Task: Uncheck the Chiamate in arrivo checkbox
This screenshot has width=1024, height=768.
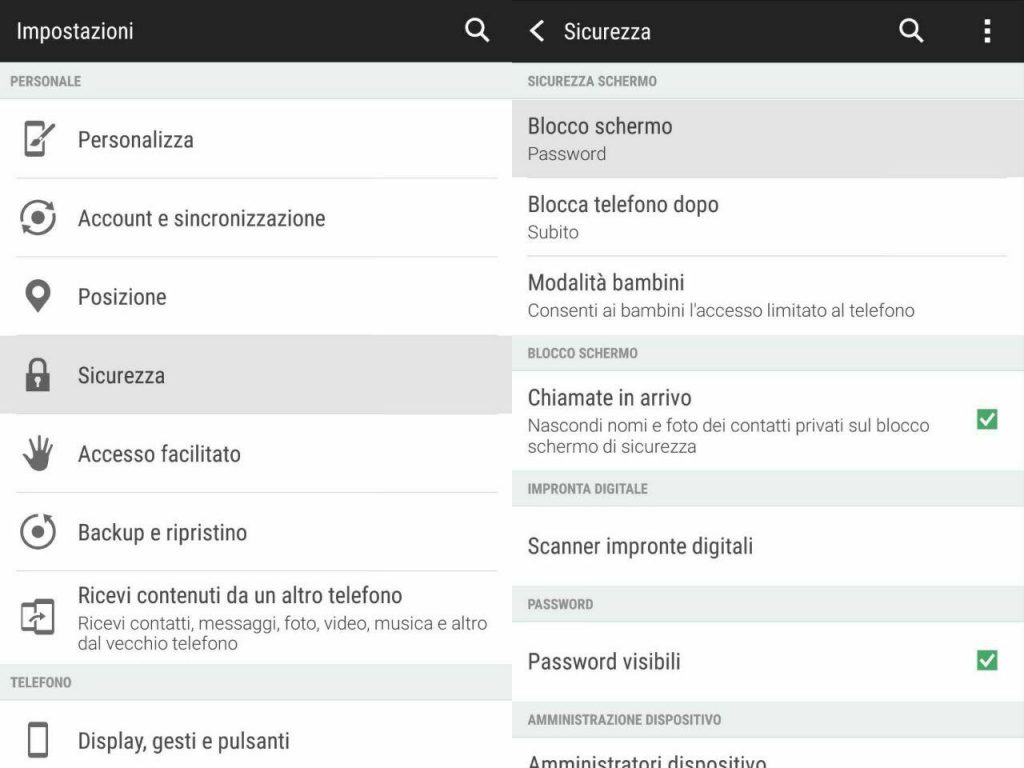Action: coord(987,419)
